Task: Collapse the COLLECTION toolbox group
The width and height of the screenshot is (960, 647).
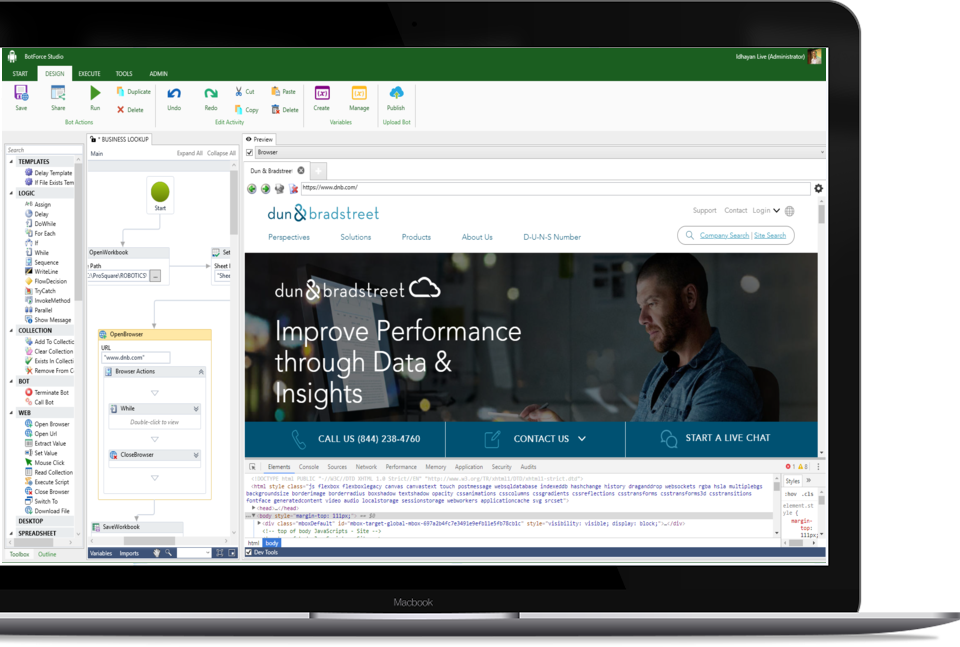Action: pyautogui.click(x=11, y=331)
